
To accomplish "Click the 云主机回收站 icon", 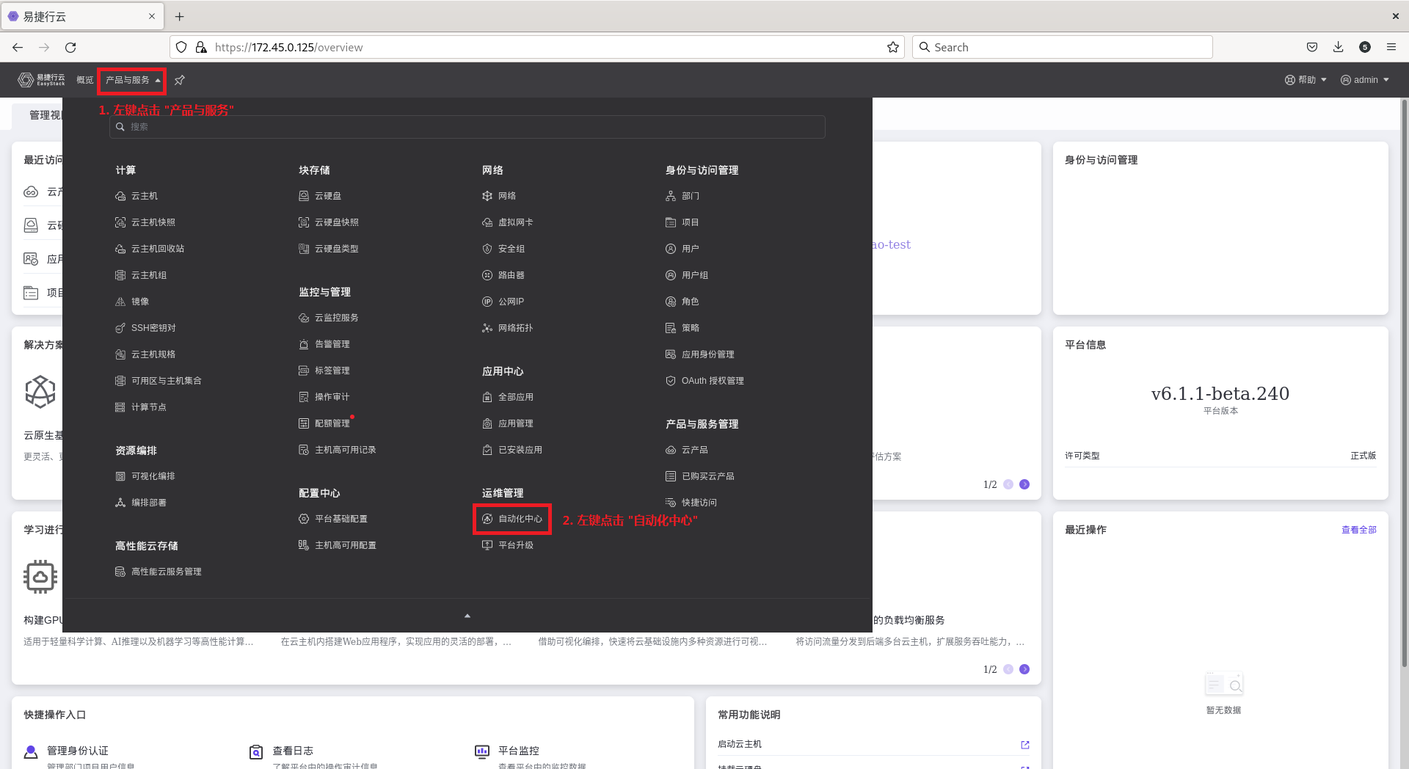I will (121, 249).
